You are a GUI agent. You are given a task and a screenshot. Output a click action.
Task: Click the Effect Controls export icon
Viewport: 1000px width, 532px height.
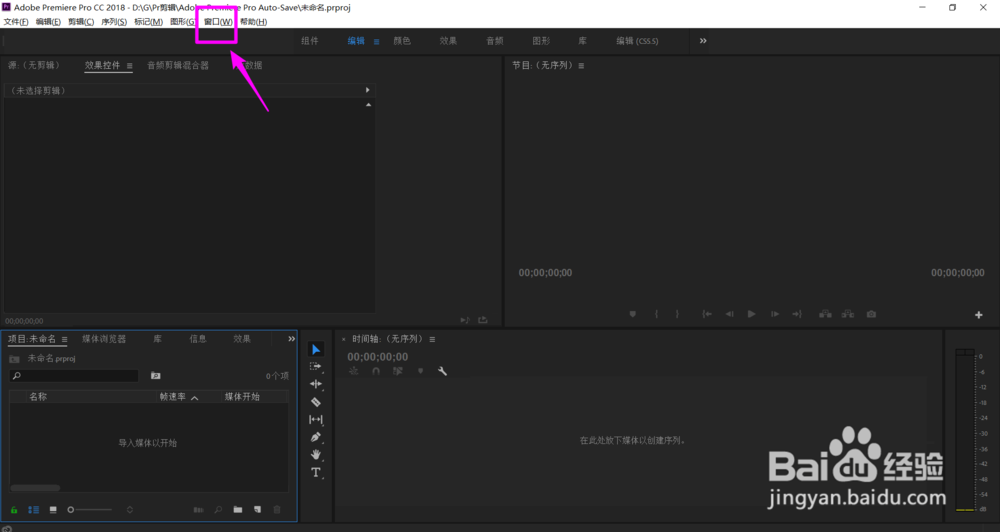pos(483,320)
